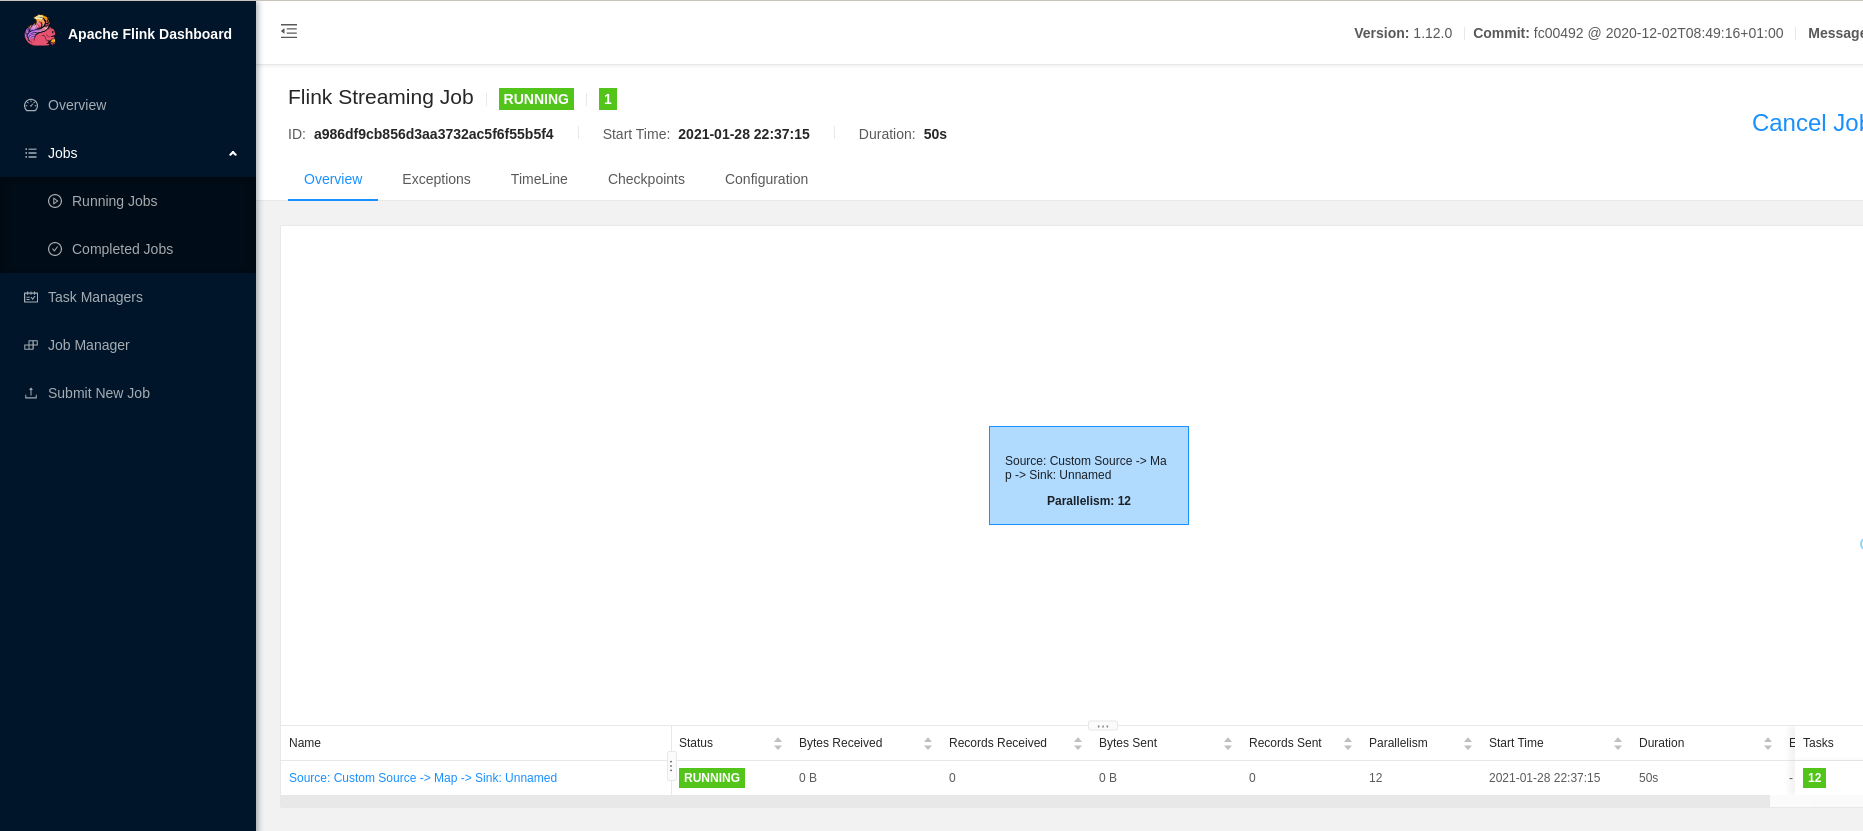Sort table by Records Sent column
This screenshot has height=831, width=1863.
[x=1348, y=743]
